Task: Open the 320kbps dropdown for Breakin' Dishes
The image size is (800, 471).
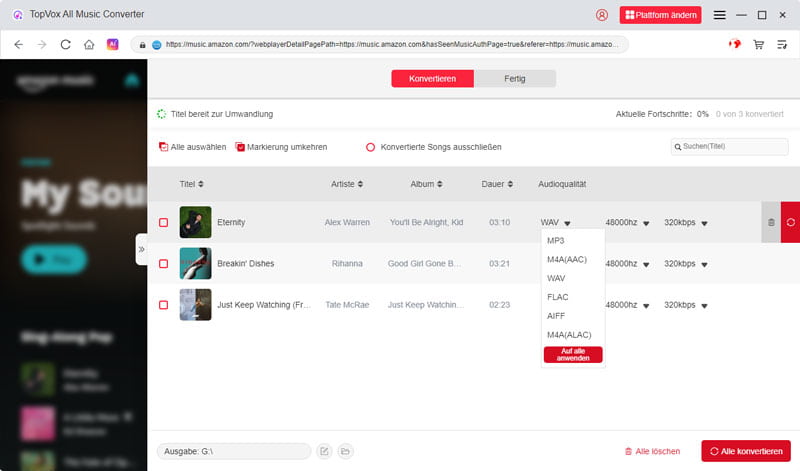Action: coord(704,265)
